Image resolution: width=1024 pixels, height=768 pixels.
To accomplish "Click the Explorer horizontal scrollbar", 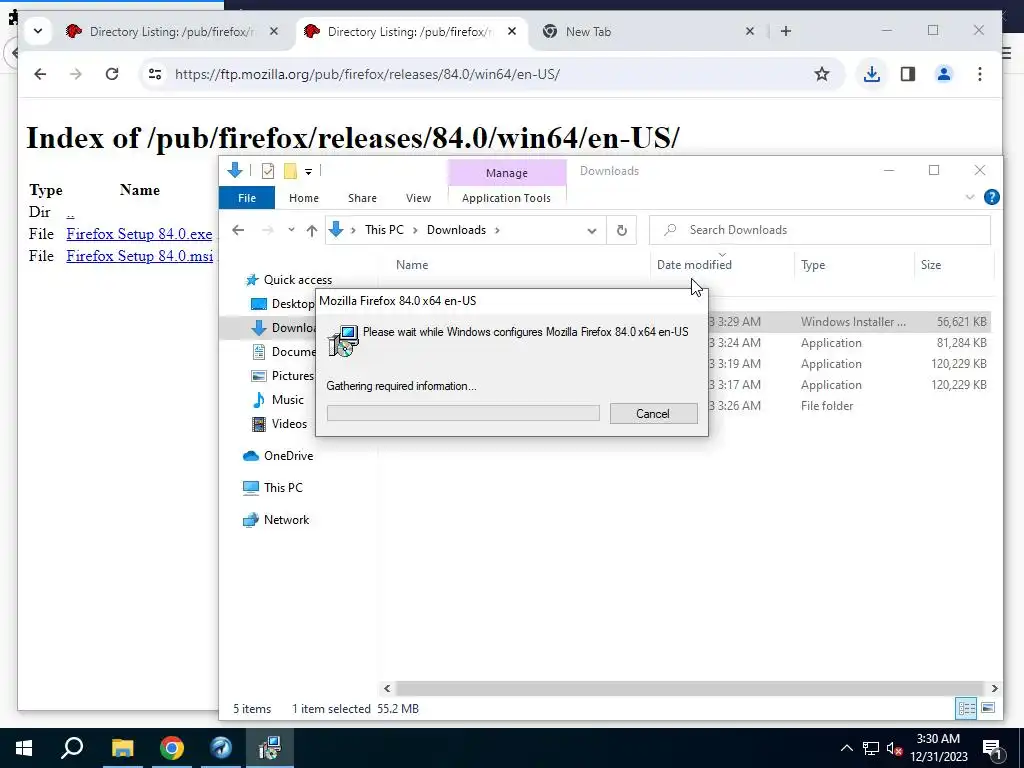I will (690, 688).
